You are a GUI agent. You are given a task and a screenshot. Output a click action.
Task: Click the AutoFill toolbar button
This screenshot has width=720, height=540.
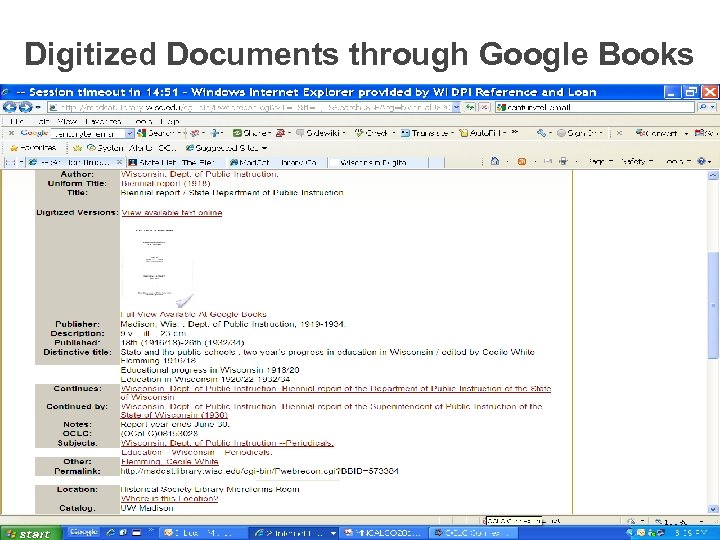coord(483,133)
